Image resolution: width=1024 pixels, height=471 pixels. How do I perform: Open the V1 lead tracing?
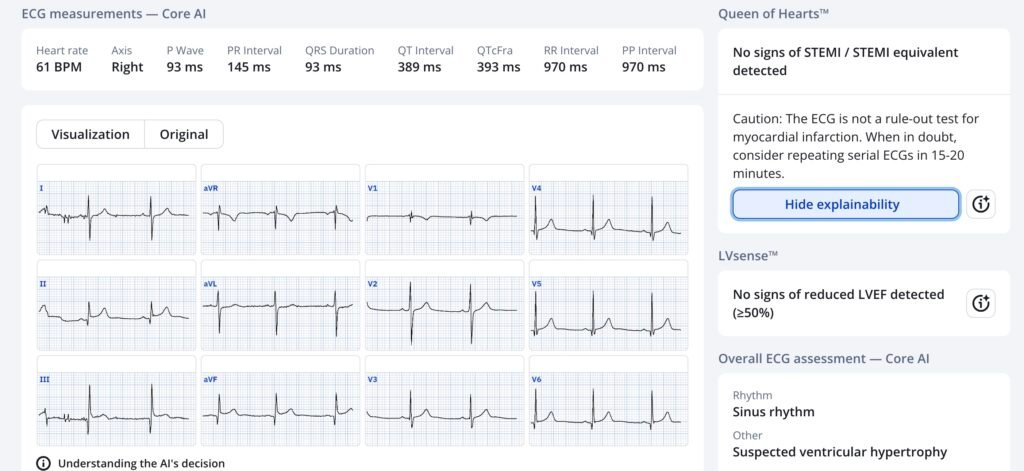[x=444, y=210]
